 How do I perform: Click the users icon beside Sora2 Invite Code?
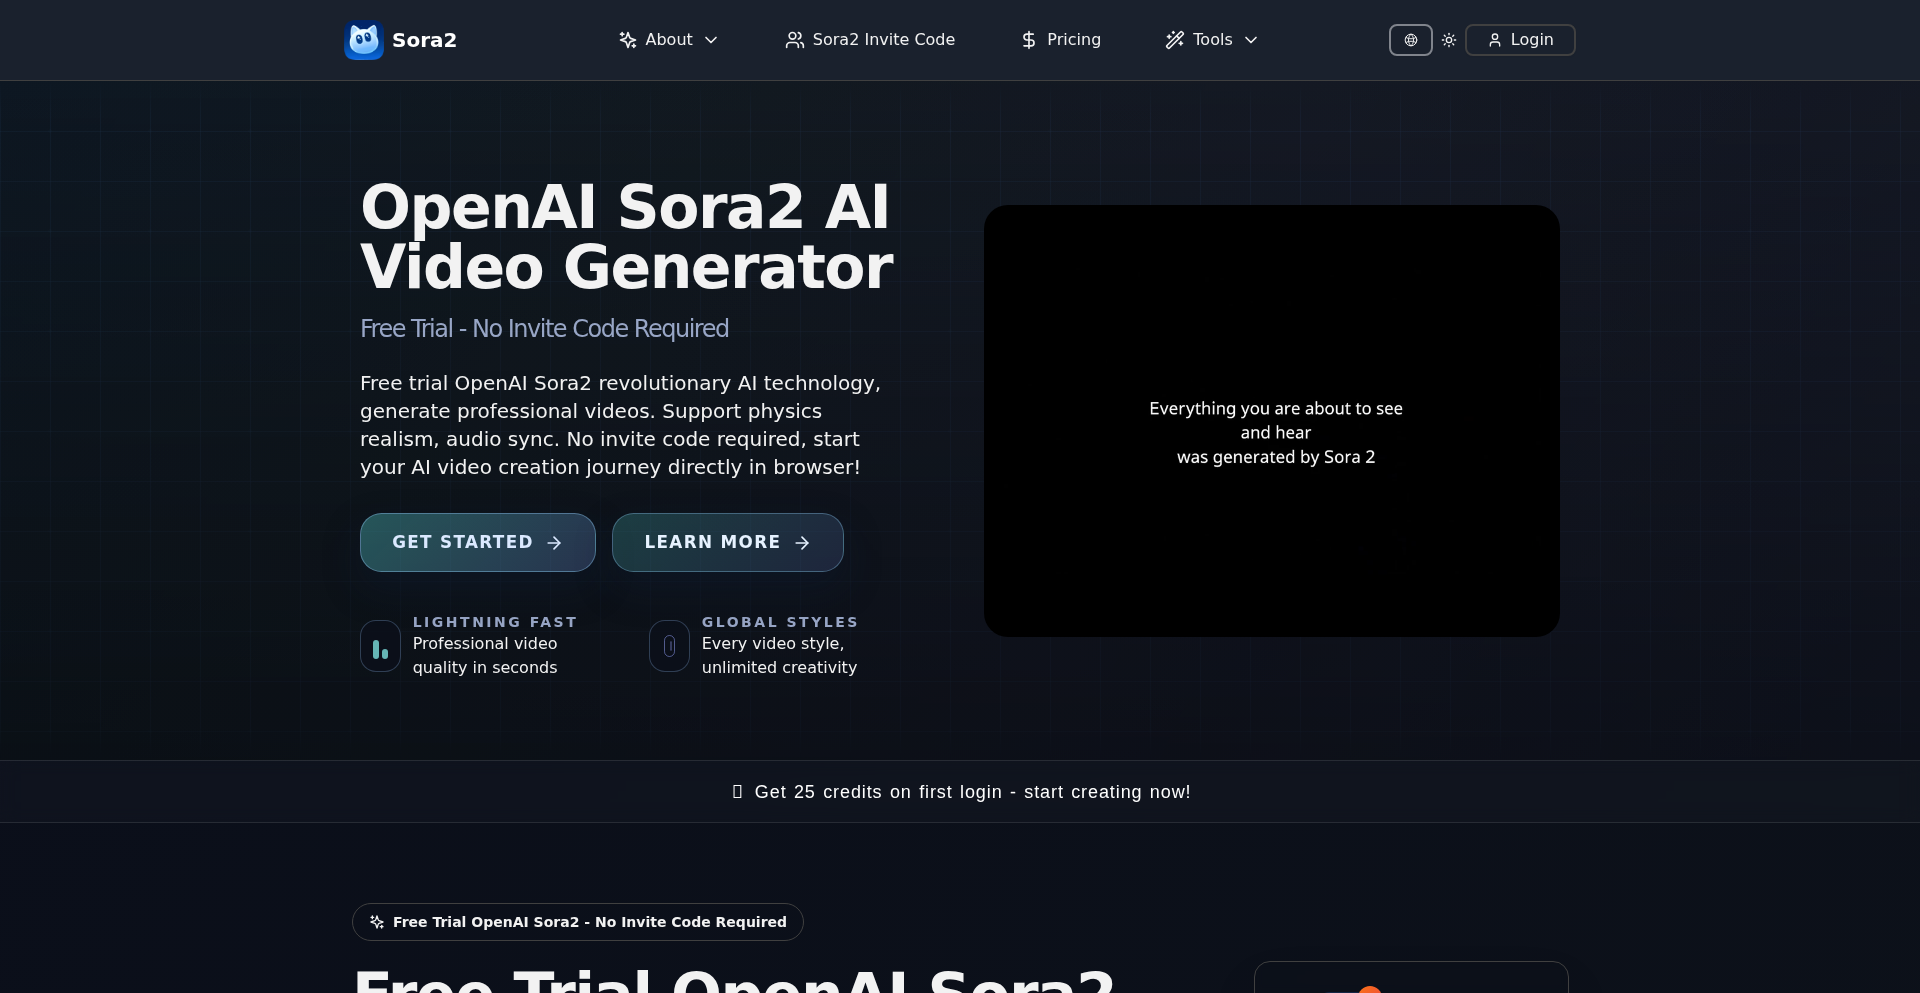point(795,40)
